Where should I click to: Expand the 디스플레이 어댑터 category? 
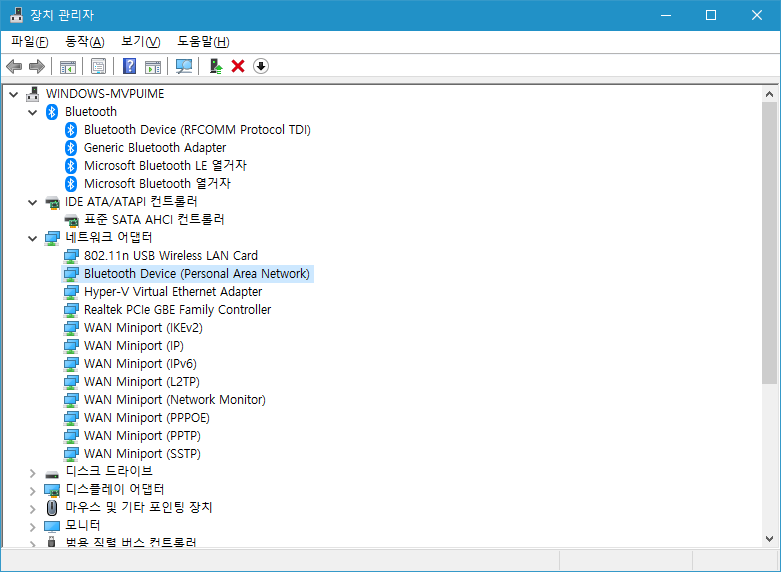tap(32, 491)
